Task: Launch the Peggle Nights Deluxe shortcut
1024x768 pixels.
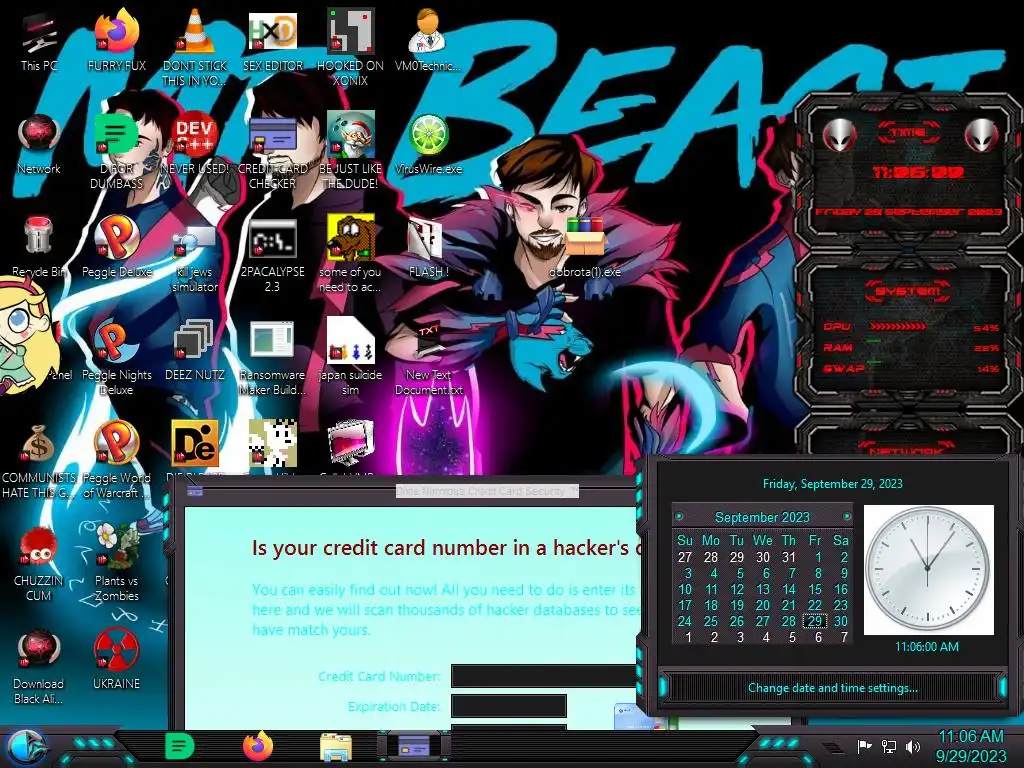Action: (x=116, y=358)
